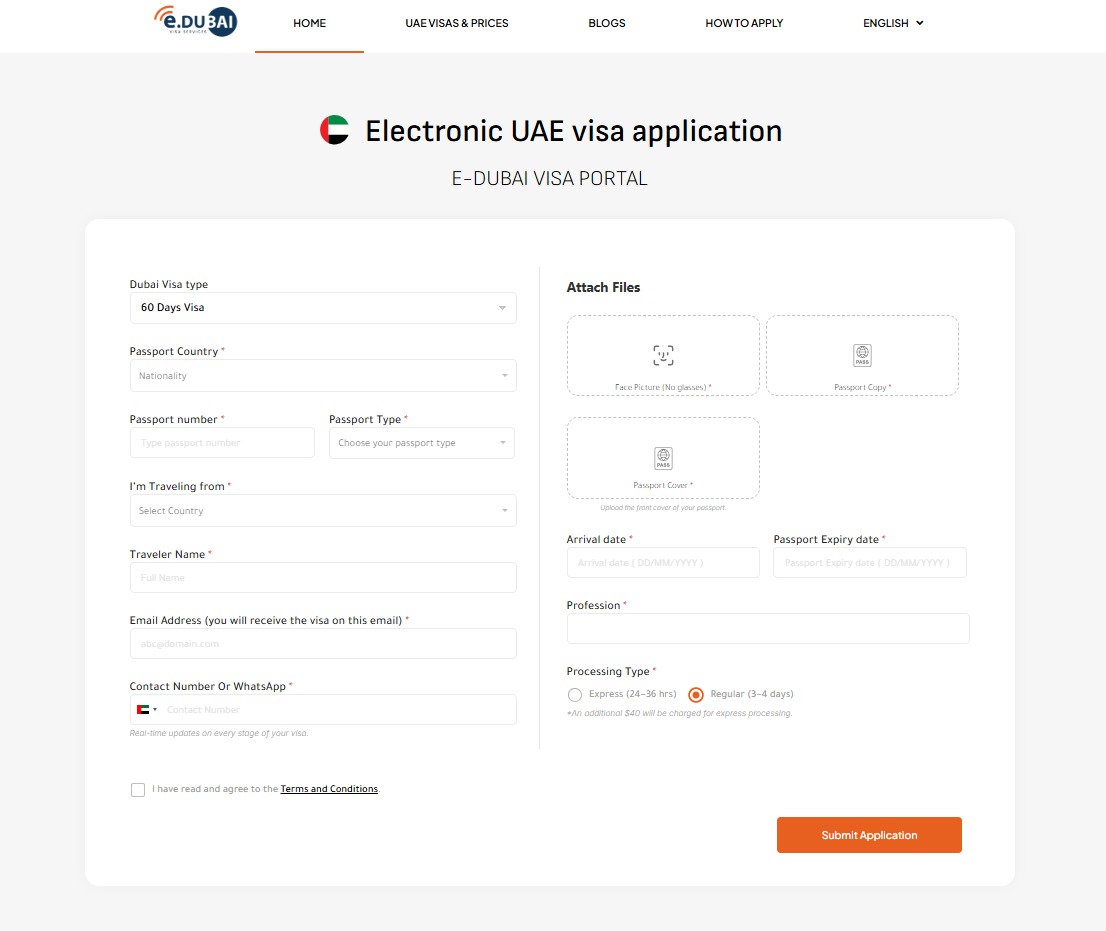This screenshot has height=931, width=1106.
Task: Open the Dubai Visa type dropdown
Action: [x=323, y=308]
